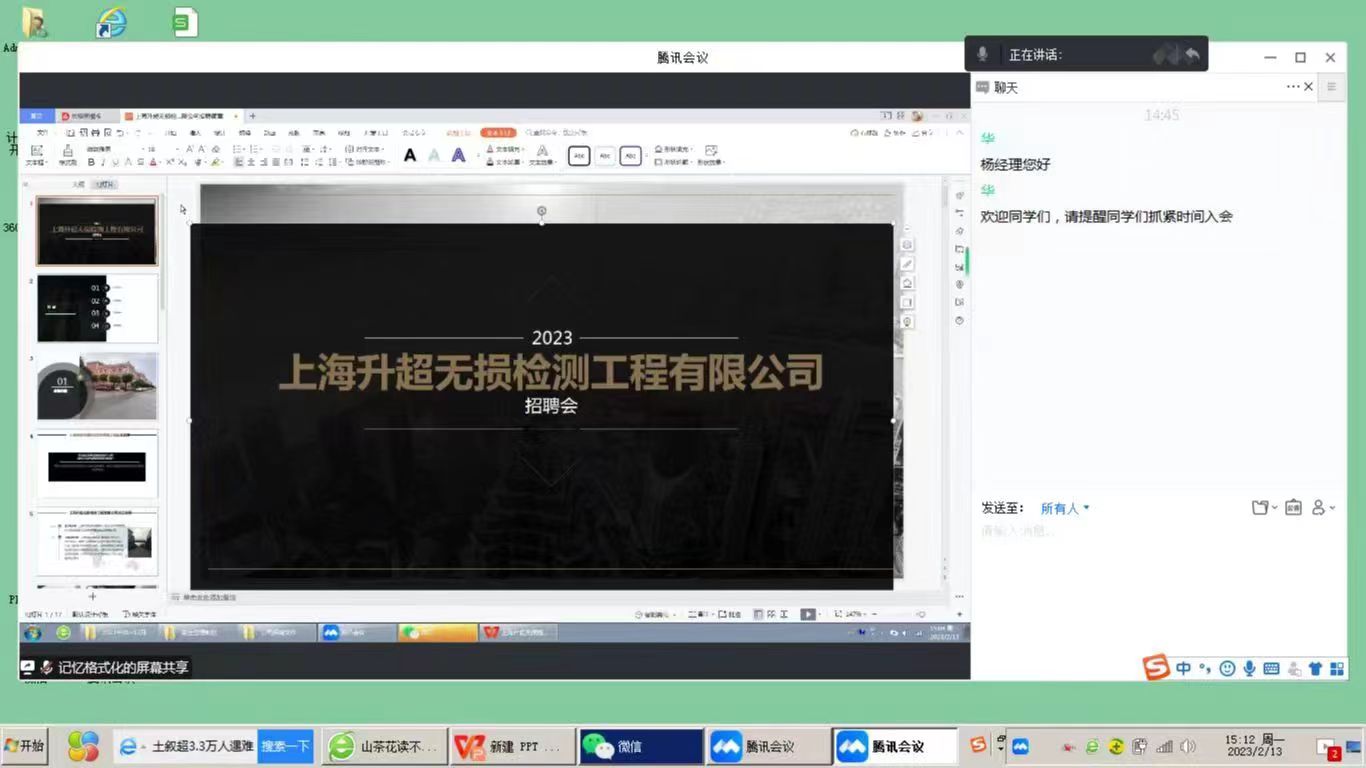Open the chat panel three-dot menu
The height and width of the screenshot is (768, 1366).
pos(1293,87)
